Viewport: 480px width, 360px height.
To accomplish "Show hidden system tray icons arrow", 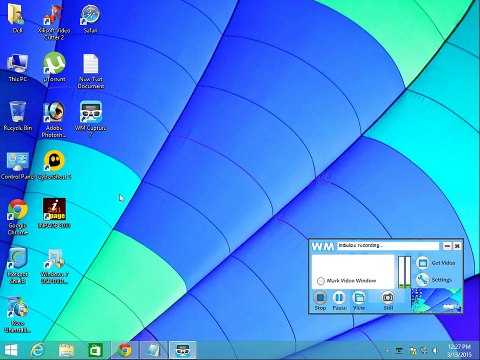I will tap(387, 351).
